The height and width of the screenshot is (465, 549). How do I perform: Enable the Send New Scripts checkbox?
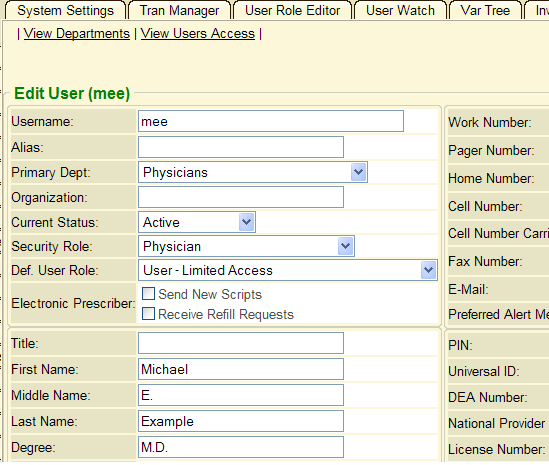point(148,294)
